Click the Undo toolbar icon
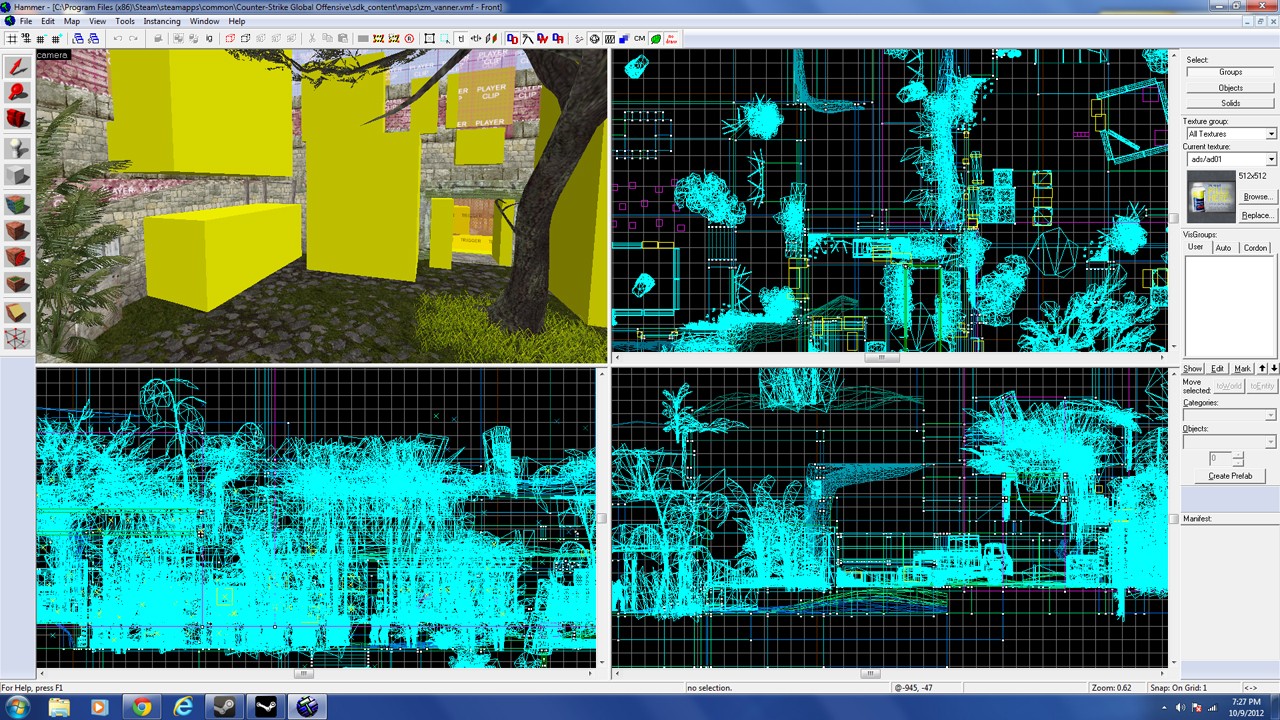 click(118, 39)
